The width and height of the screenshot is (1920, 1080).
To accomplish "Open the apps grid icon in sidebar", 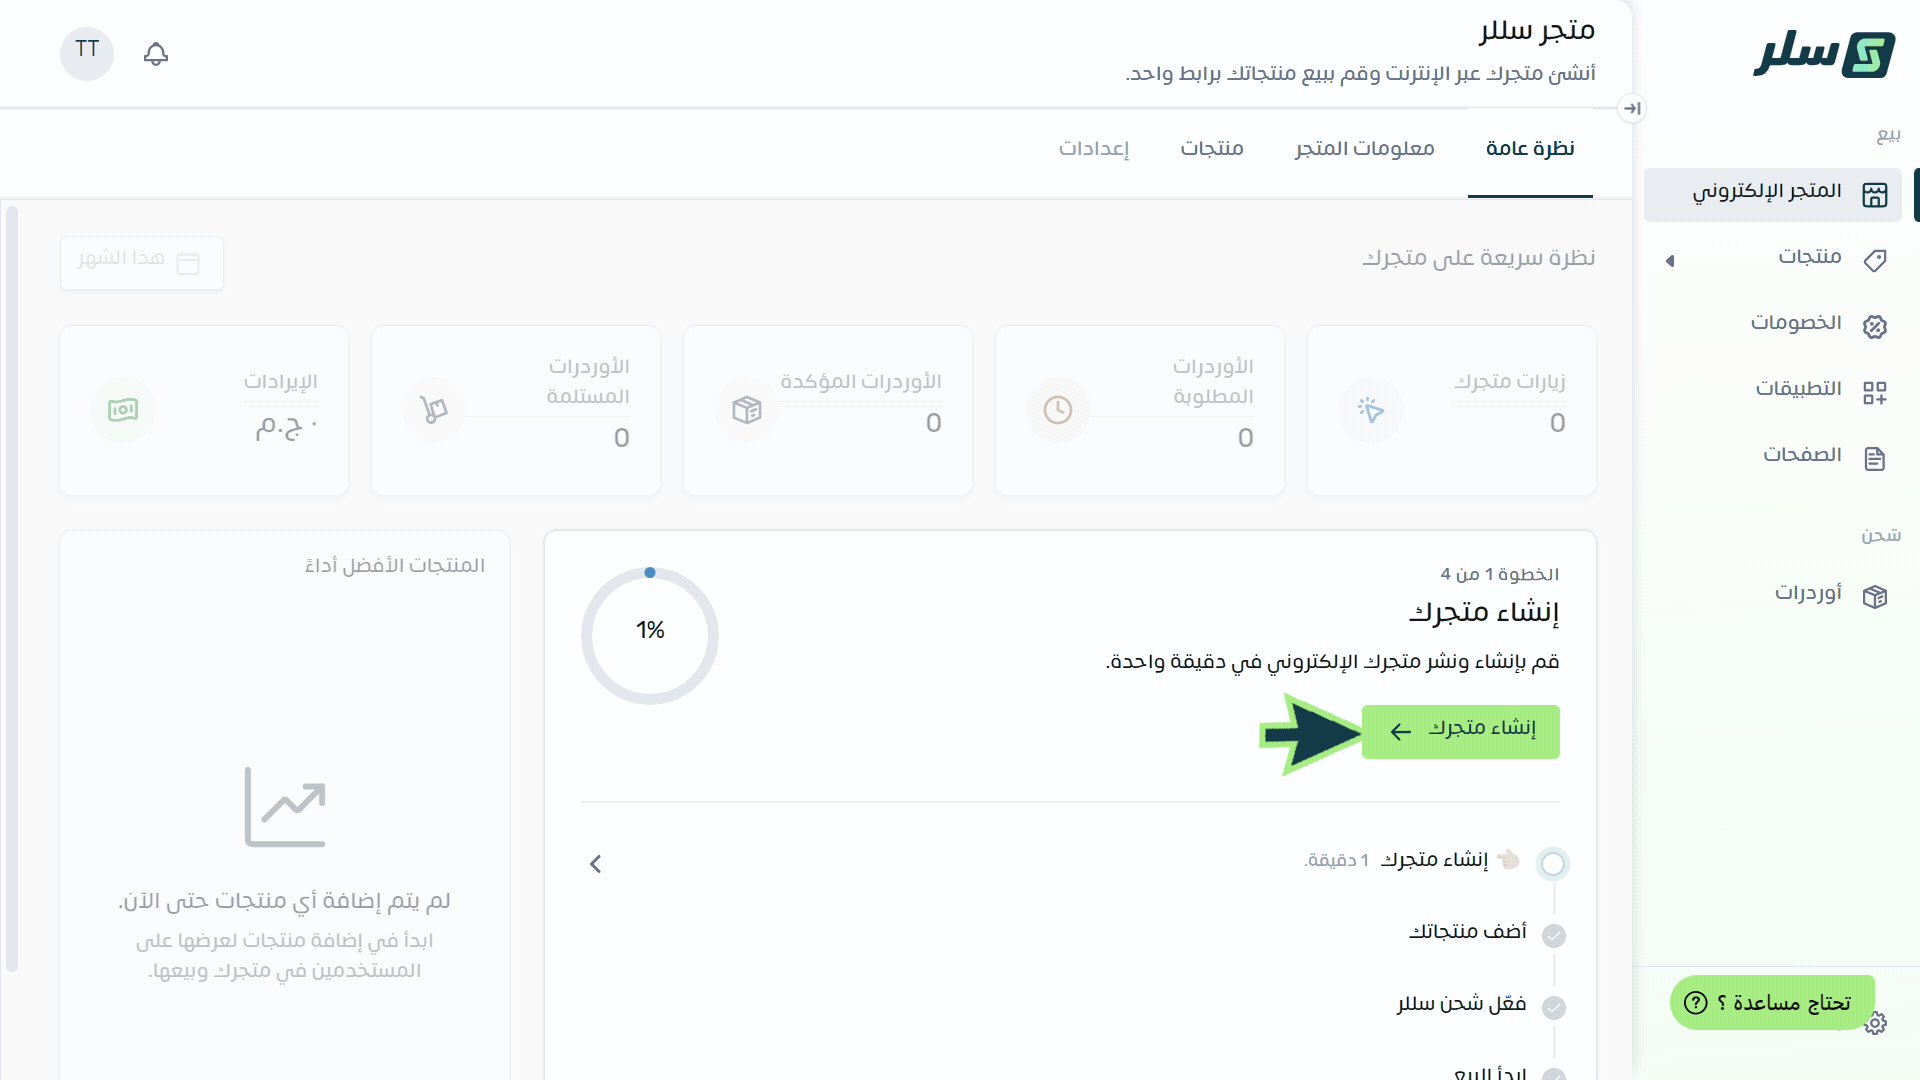I will tap(1875, 392).
